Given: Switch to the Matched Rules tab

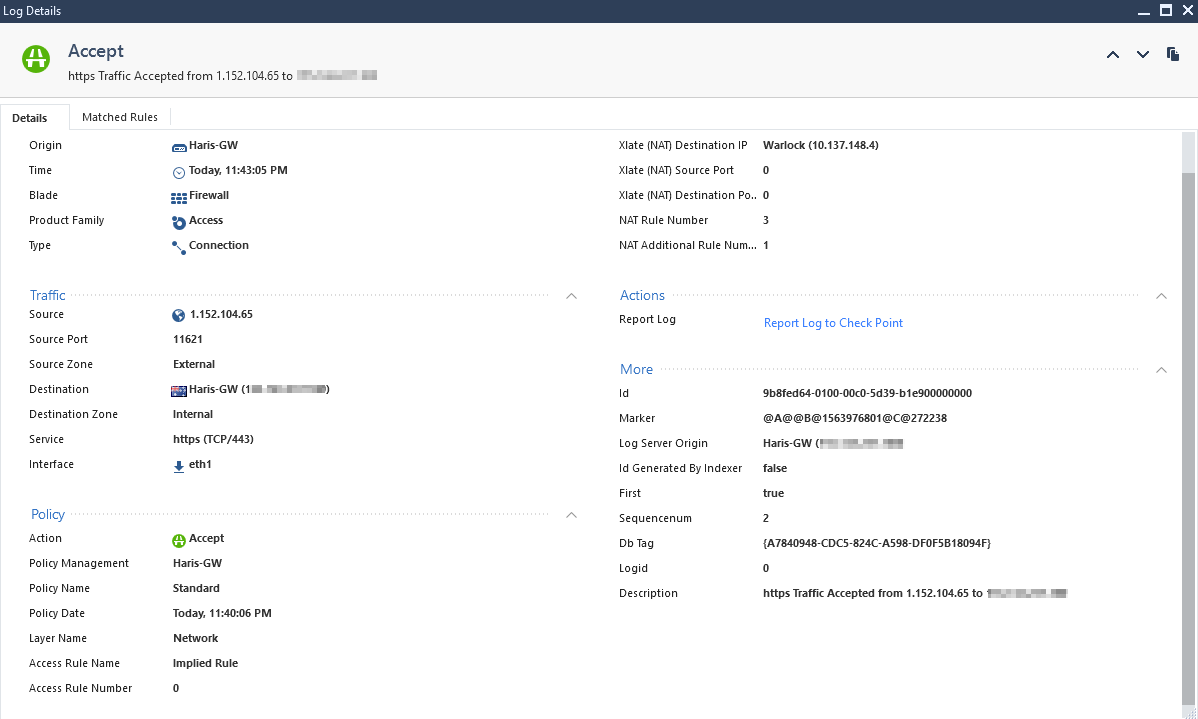Looking at the screenshot, I should coord(120,117).
